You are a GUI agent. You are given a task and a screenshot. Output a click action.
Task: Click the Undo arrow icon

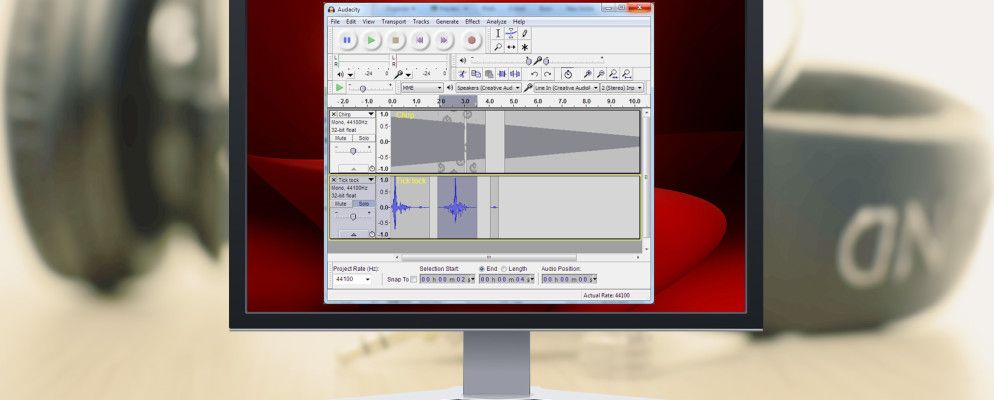click(534, 74)
